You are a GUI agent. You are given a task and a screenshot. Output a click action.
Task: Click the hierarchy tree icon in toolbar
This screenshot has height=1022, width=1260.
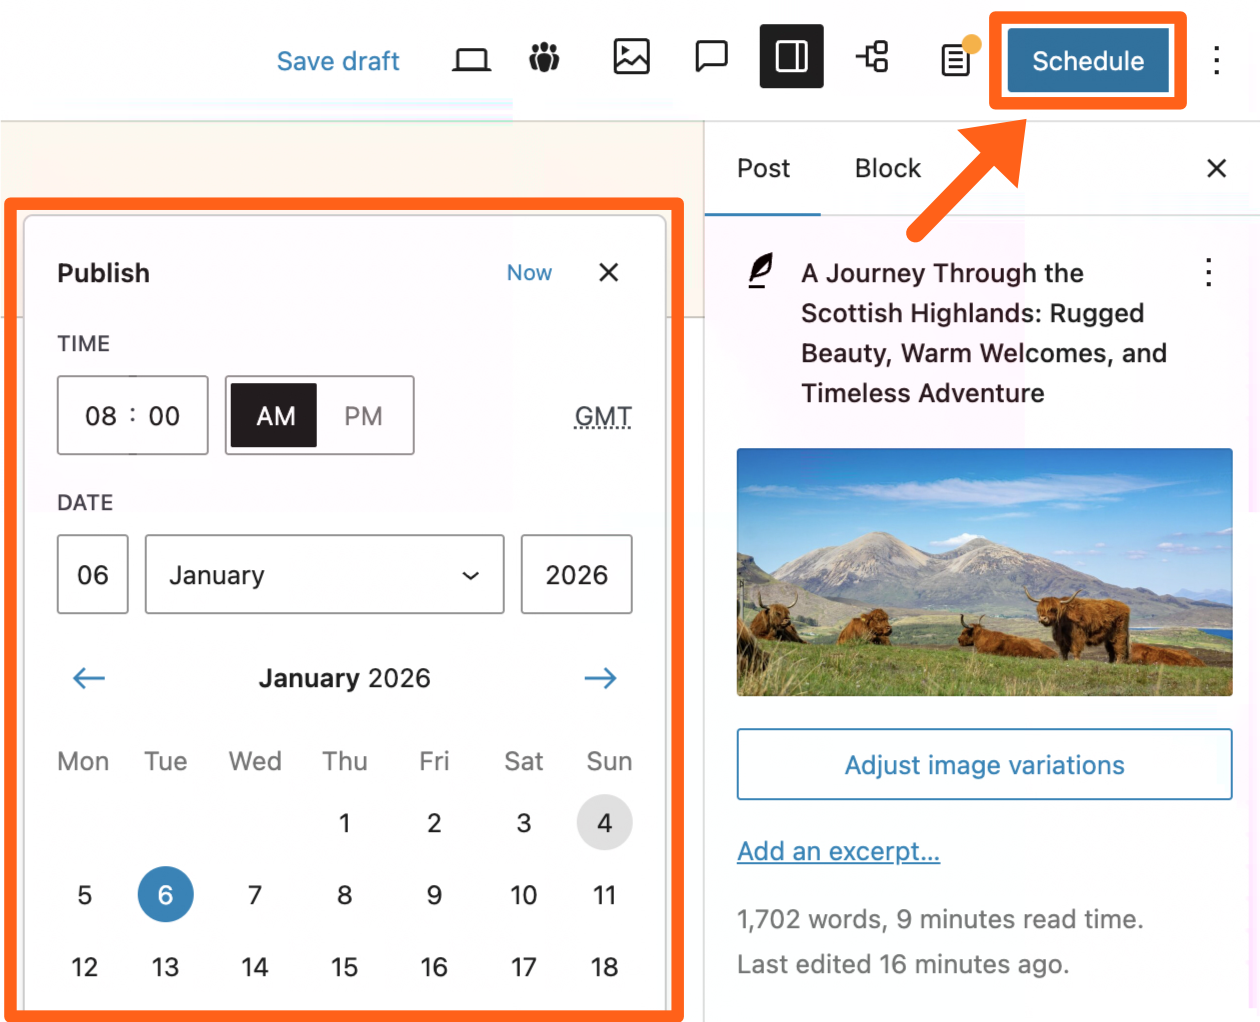point(873,57)
